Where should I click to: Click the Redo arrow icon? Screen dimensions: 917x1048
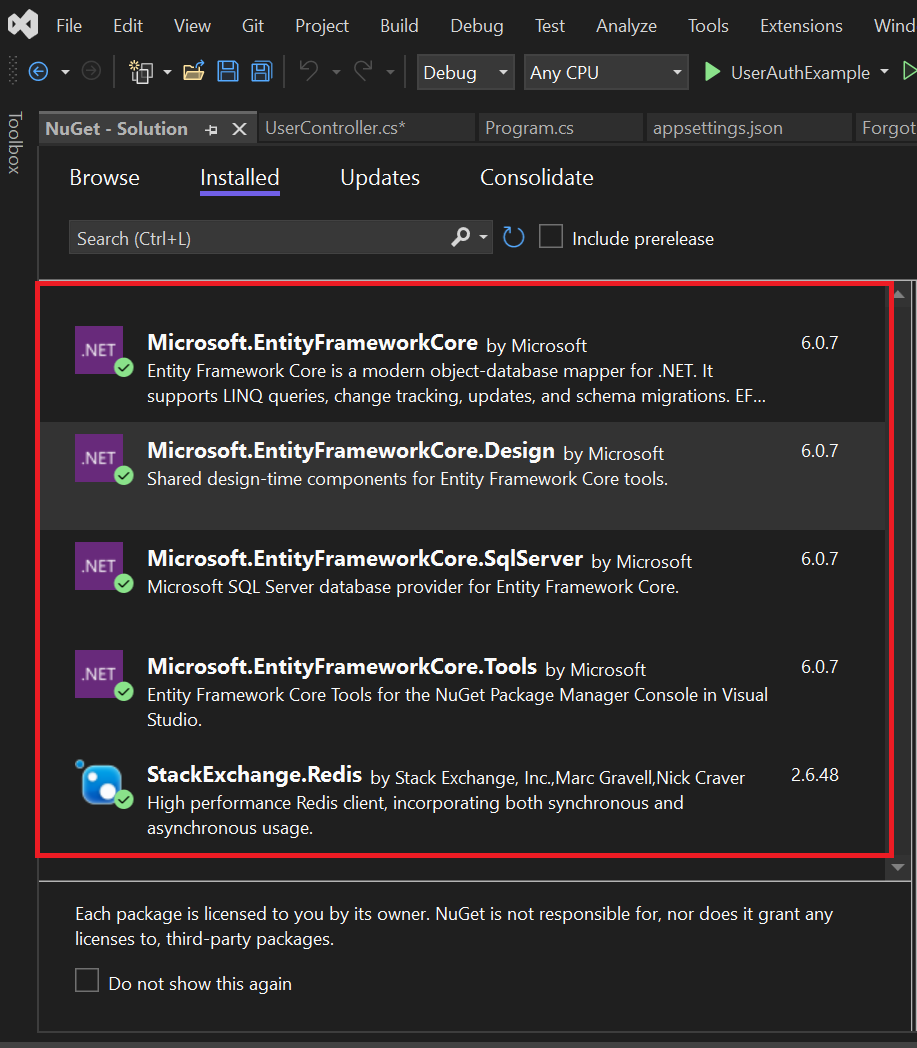tap(364, 71)
